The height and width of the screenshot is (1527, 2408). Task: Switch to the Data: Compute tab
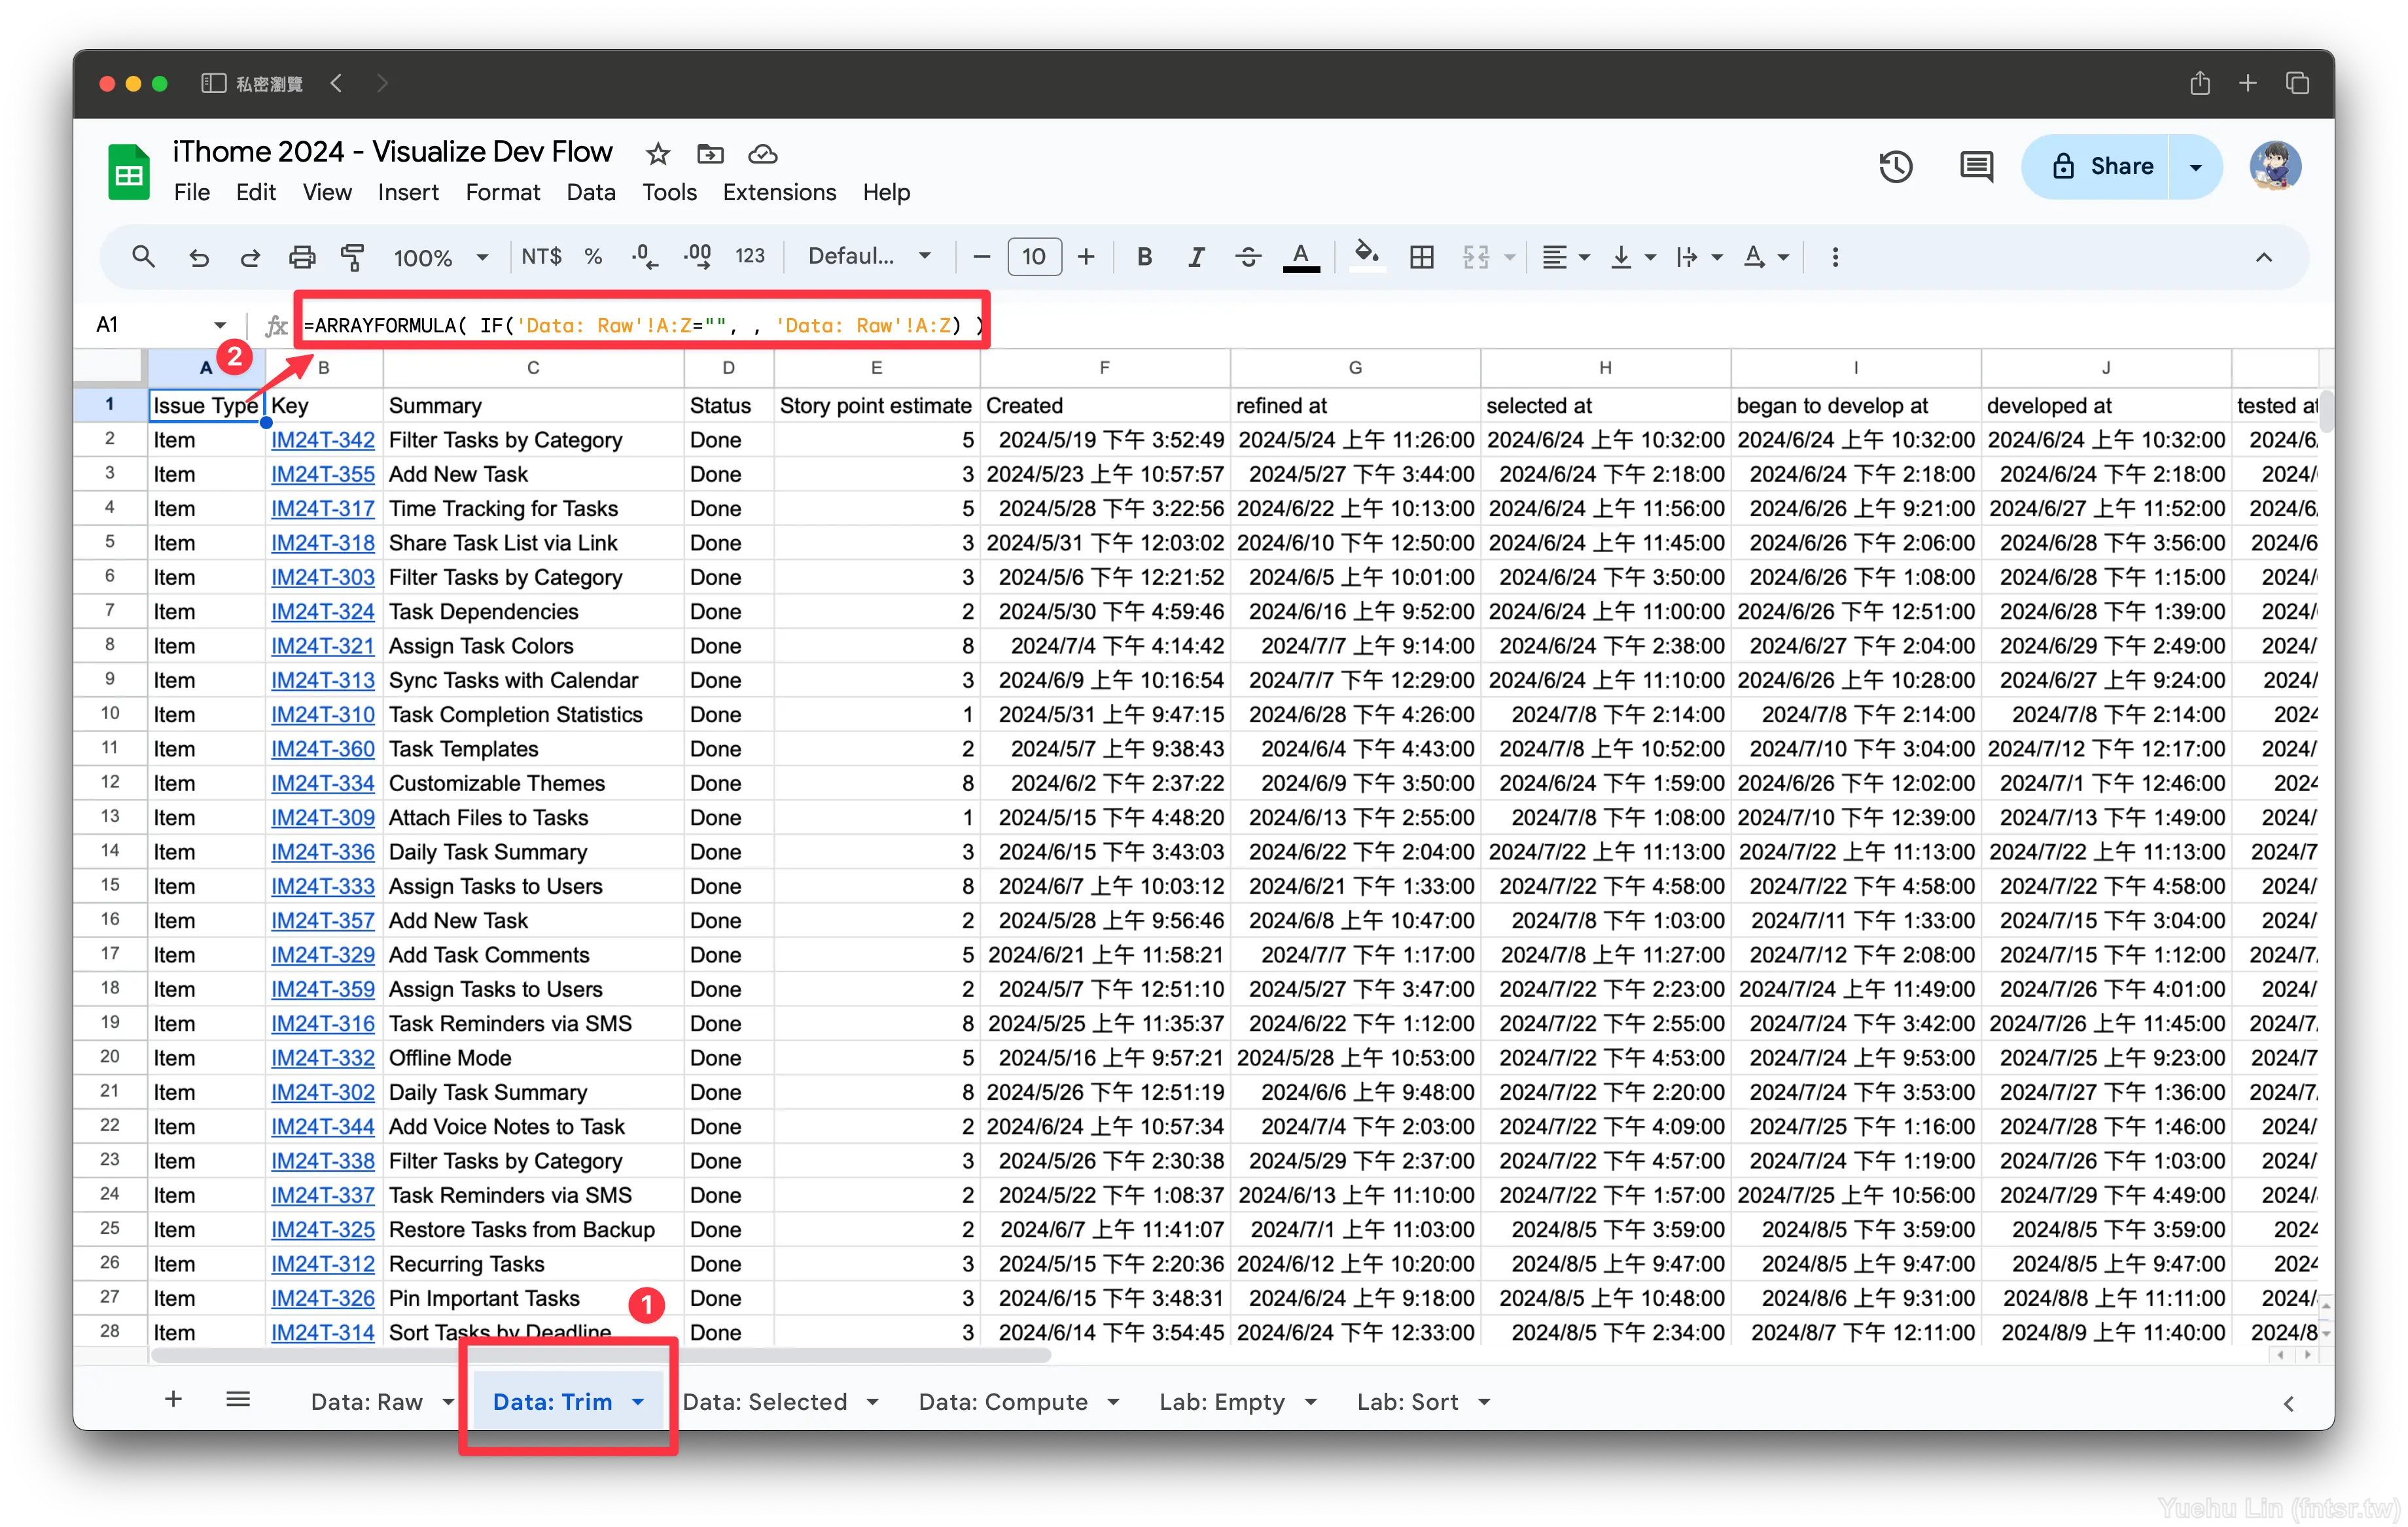[1002, 1401]
